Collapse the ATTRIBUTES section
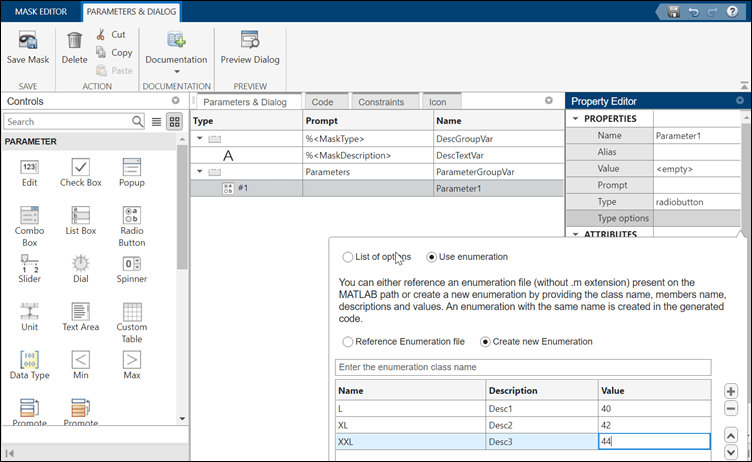Viewport: 752px width, 462px height. 576,234
